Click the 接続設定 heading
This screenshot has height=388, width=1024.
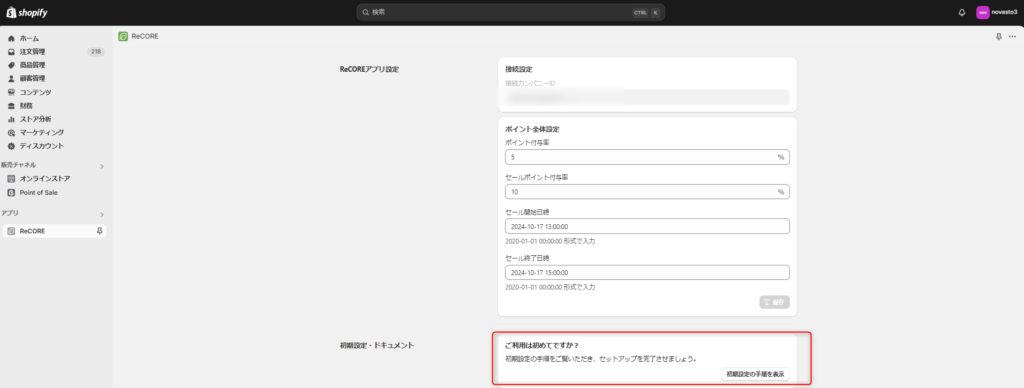point(519,69)
